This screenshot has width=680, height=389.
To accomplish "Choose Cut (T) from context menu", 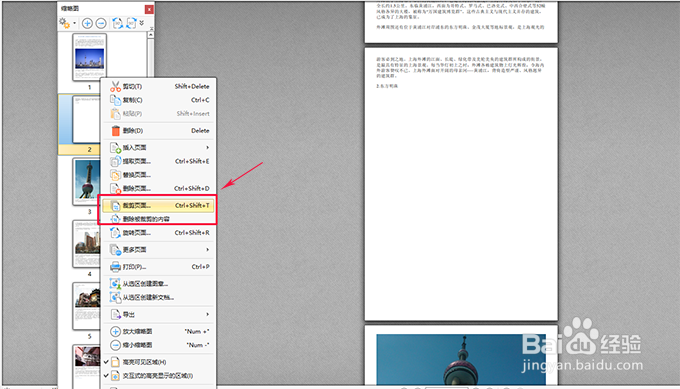I will (x=159, y=86).
